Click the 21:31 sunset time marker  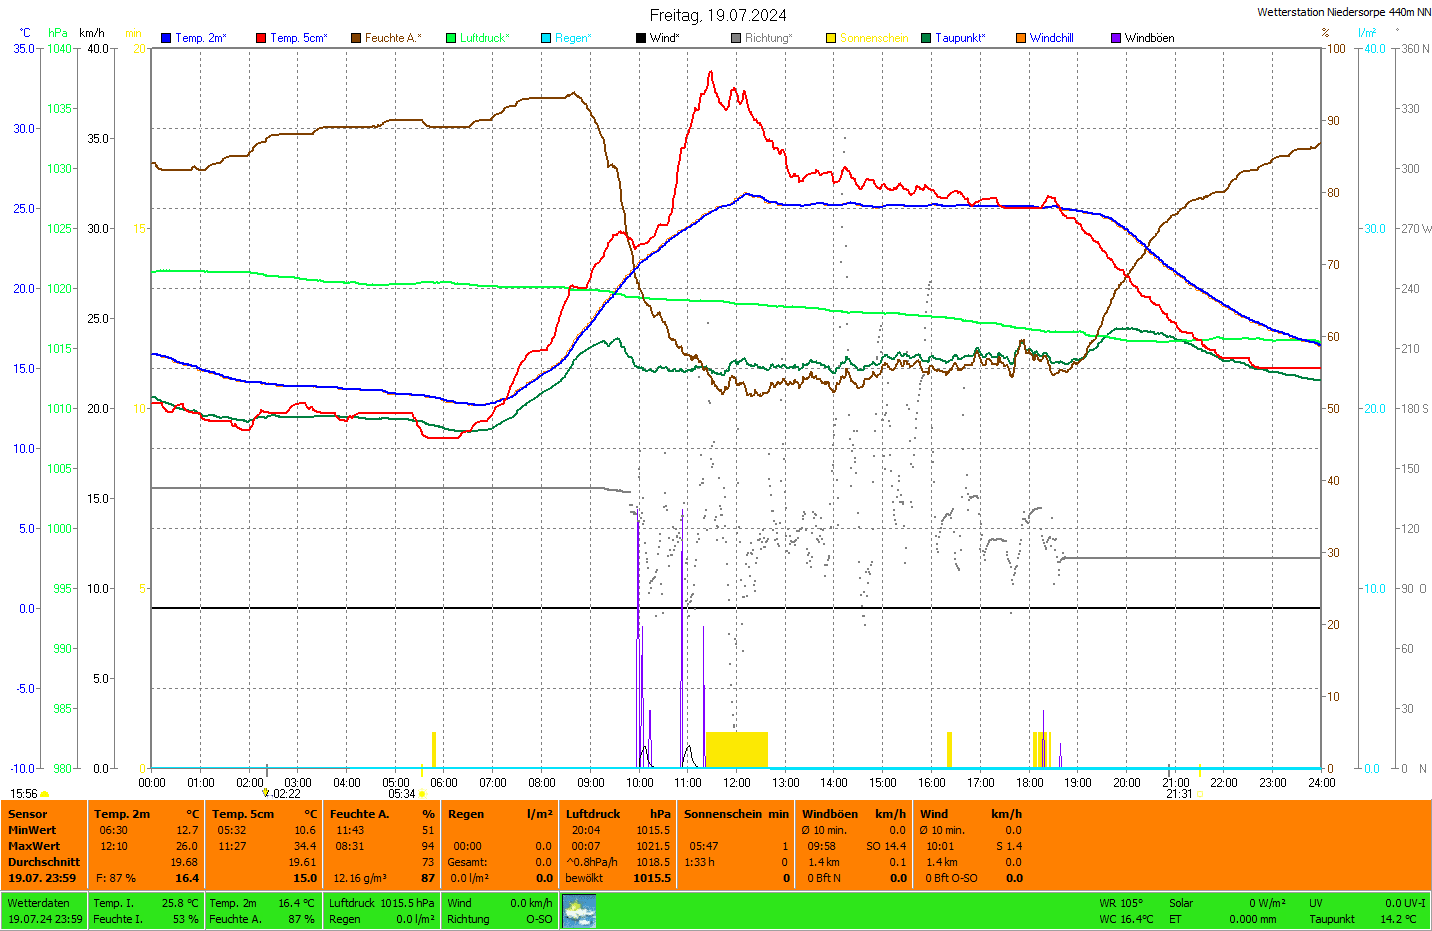(1179, 794)
